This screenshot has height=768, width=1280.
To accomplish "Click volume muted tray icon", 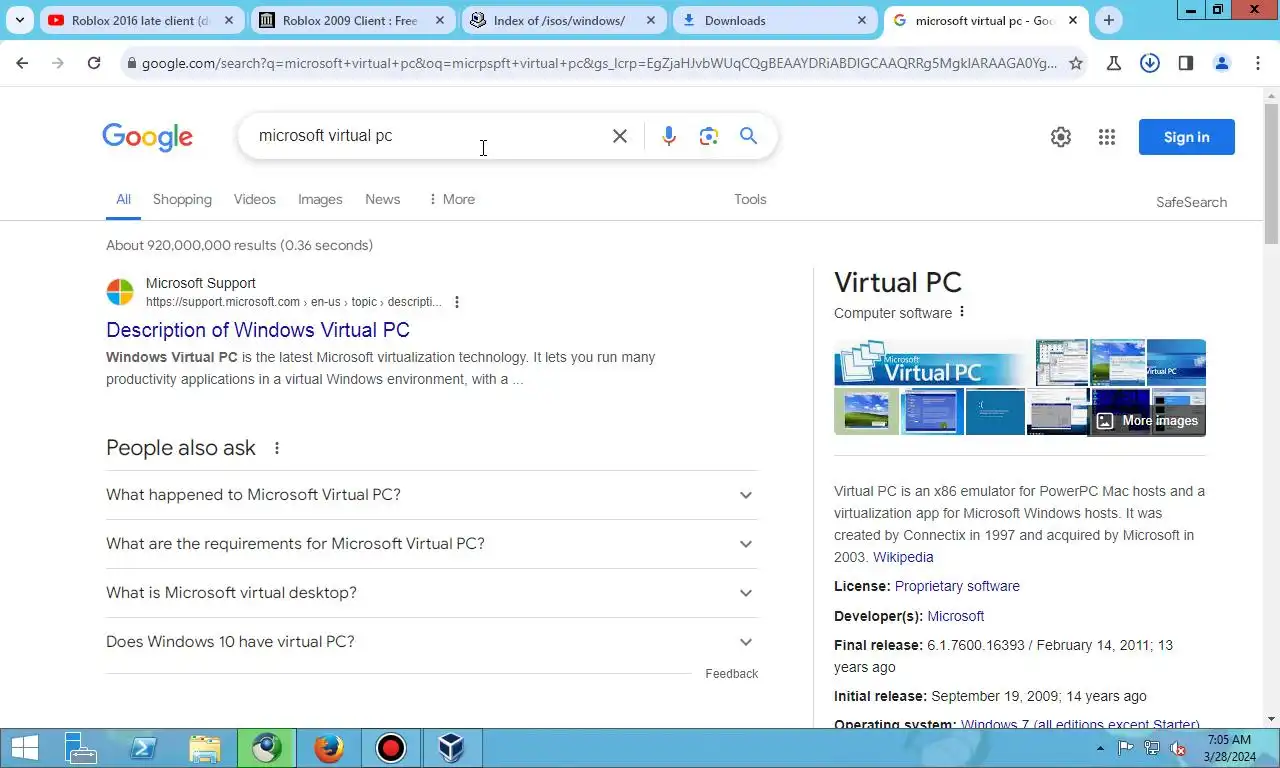I will pos(1178,748).
